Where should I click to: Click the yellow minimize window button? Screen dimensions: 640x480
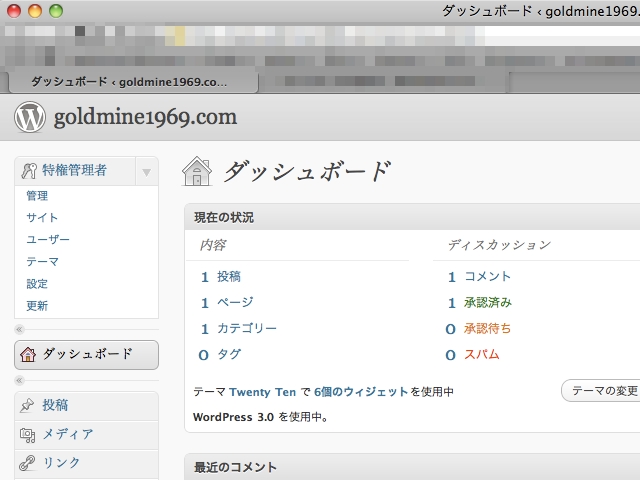pyautogui.click(x=35, y=11)
